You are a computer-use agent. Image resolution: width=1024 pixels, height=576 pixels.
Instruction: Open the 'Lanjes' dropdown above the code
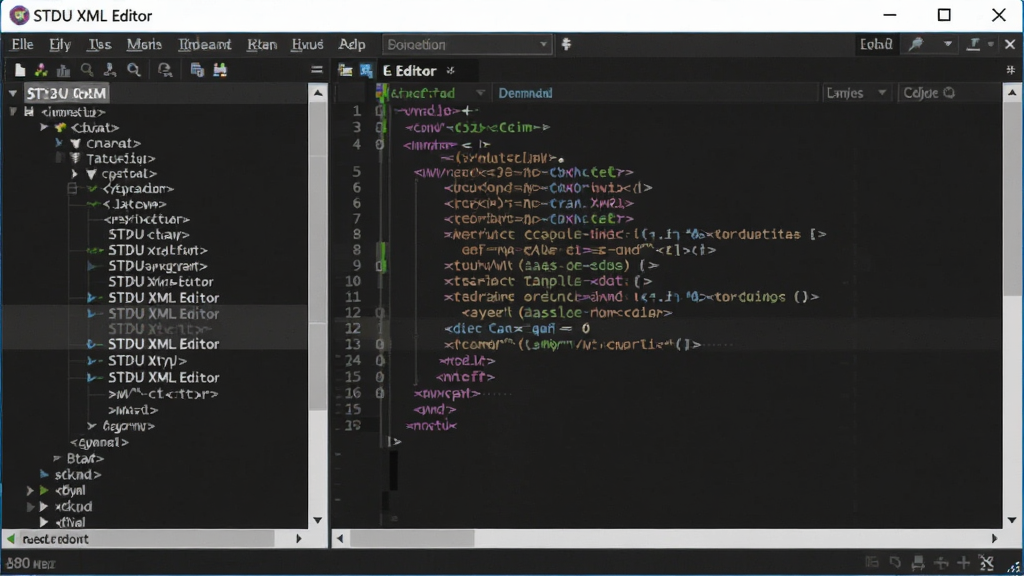coord(856,93)
